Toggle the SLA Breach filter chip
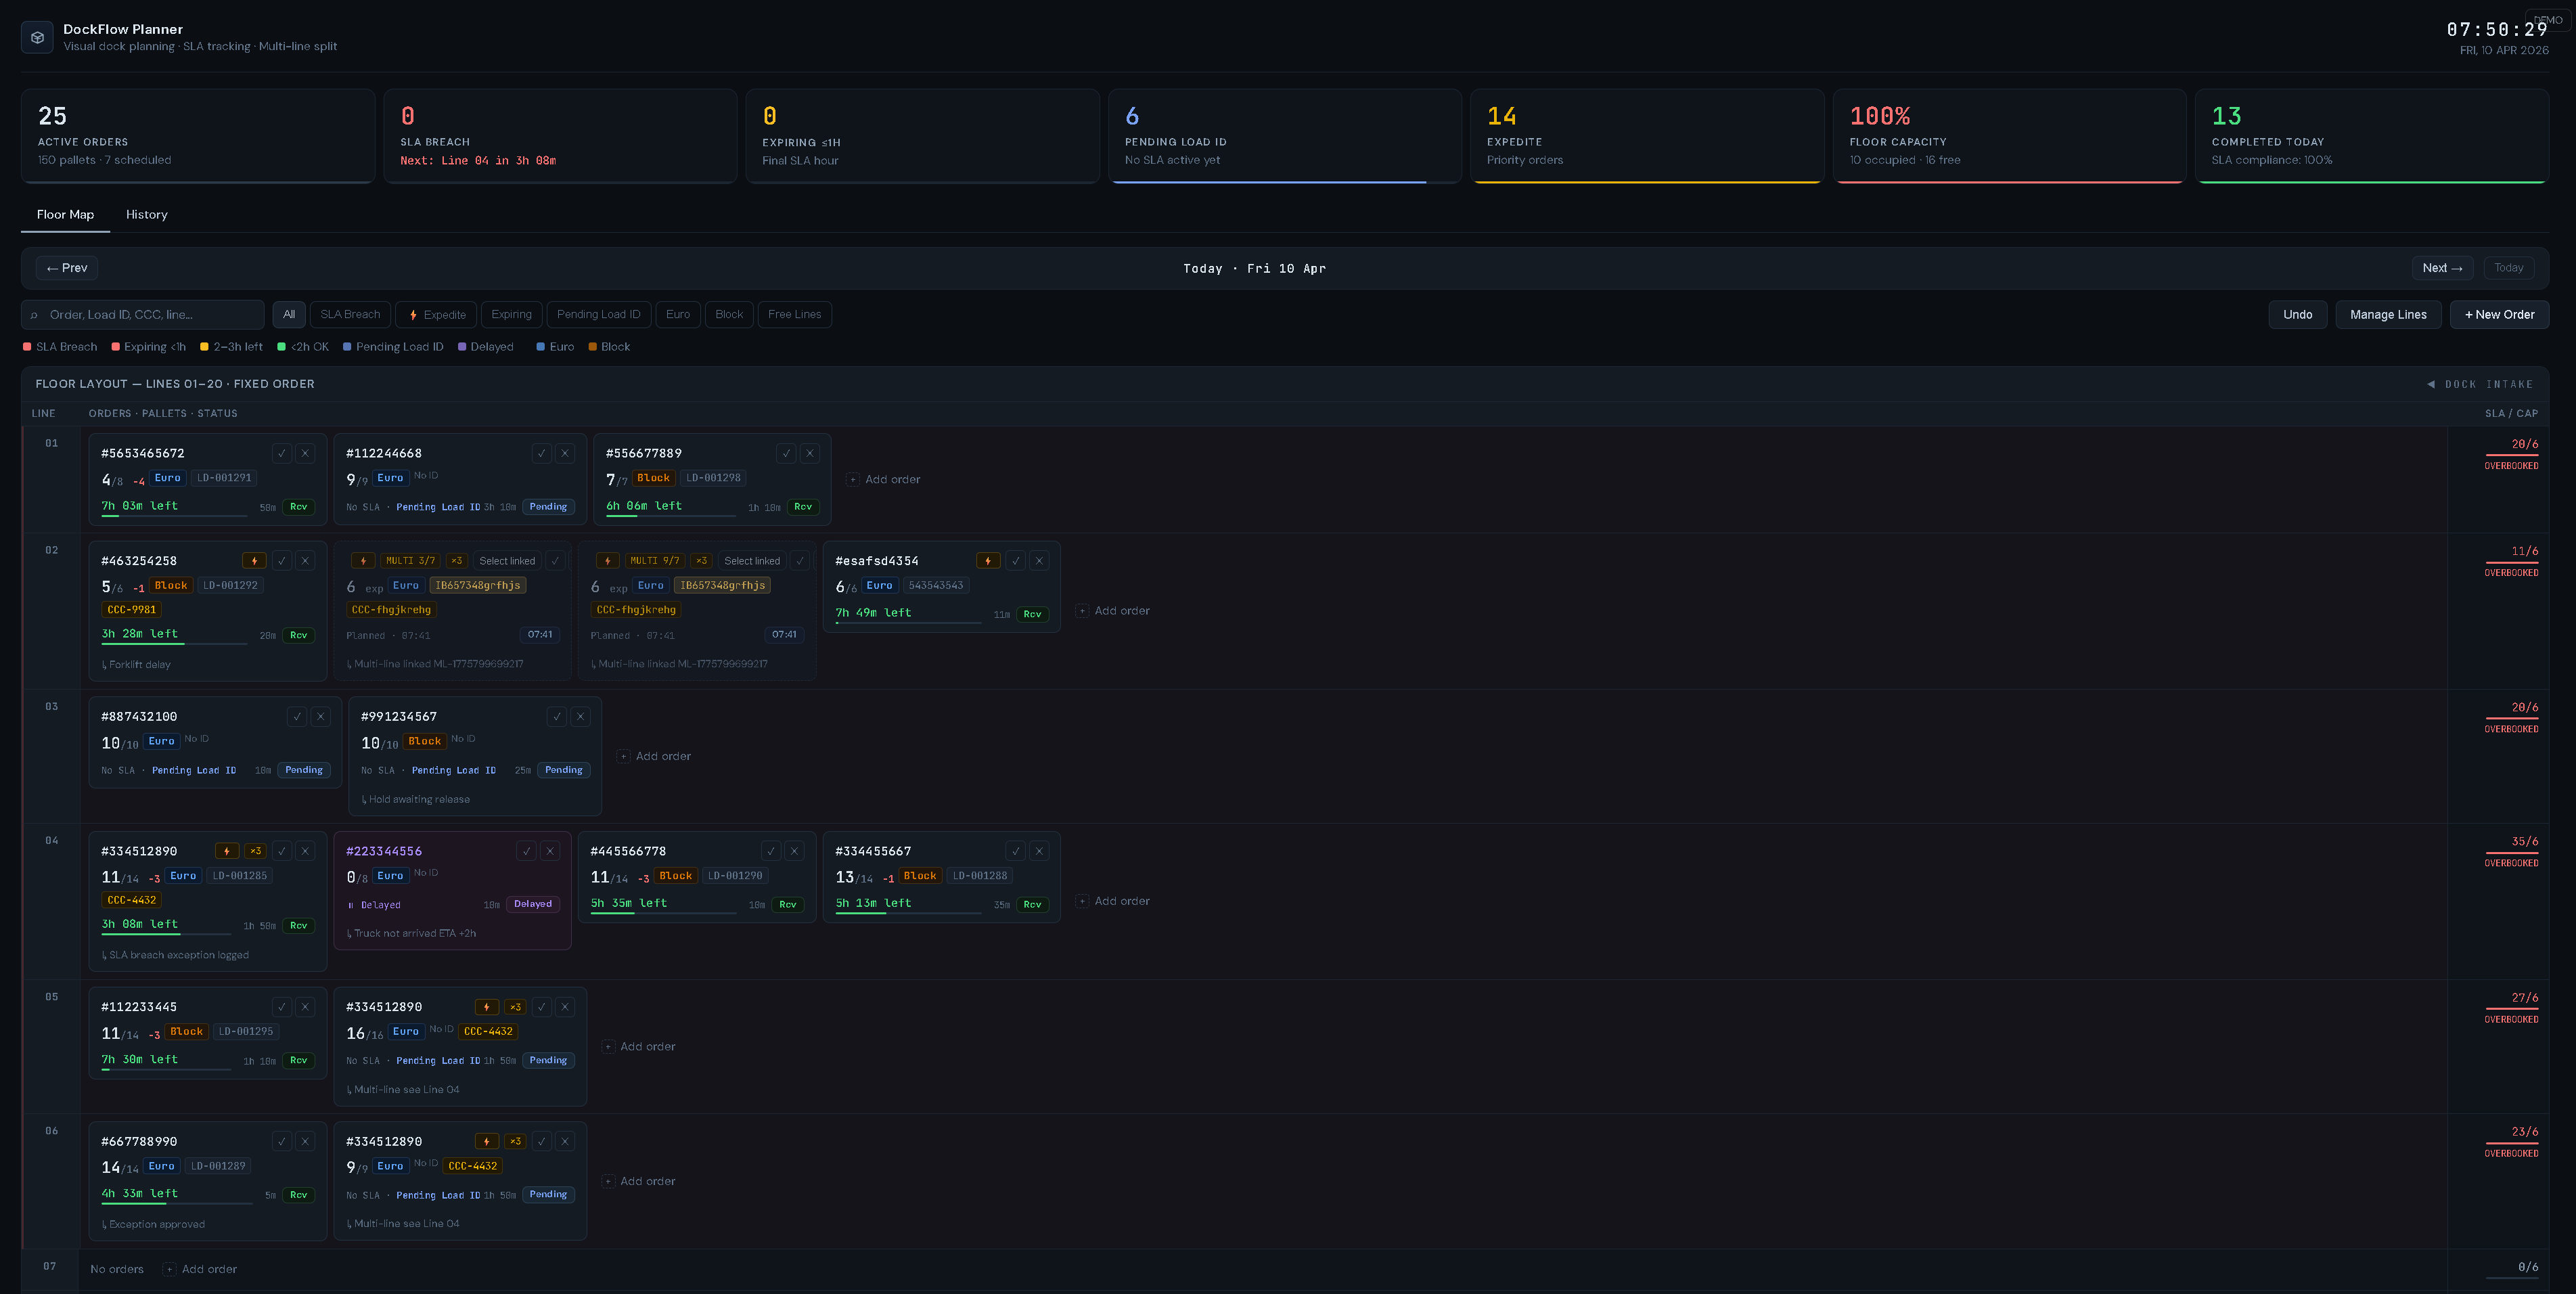This screenshot has width=2576, height=1294. coord(350,314)
